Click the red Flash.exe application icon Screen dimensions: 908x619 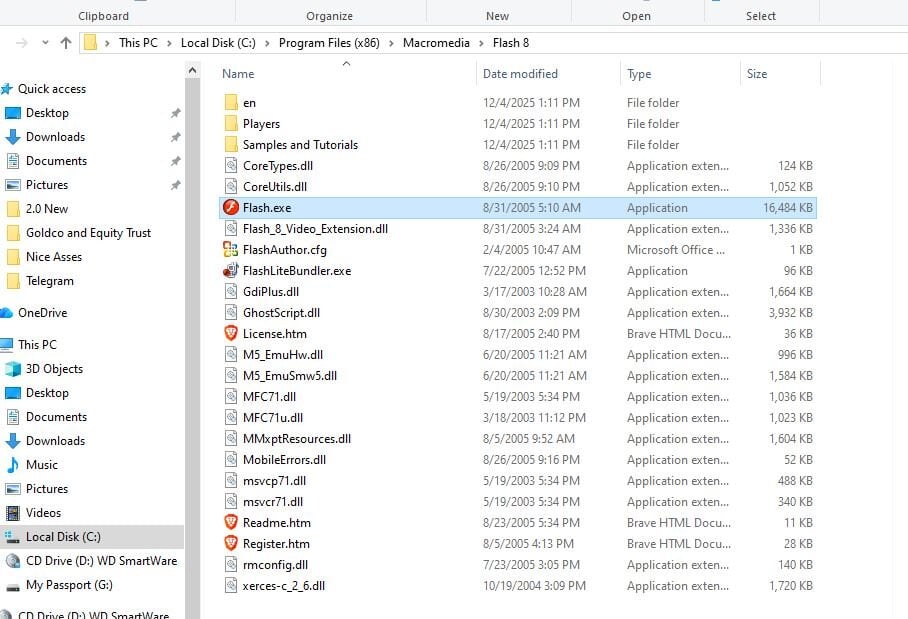coord(231,208)
